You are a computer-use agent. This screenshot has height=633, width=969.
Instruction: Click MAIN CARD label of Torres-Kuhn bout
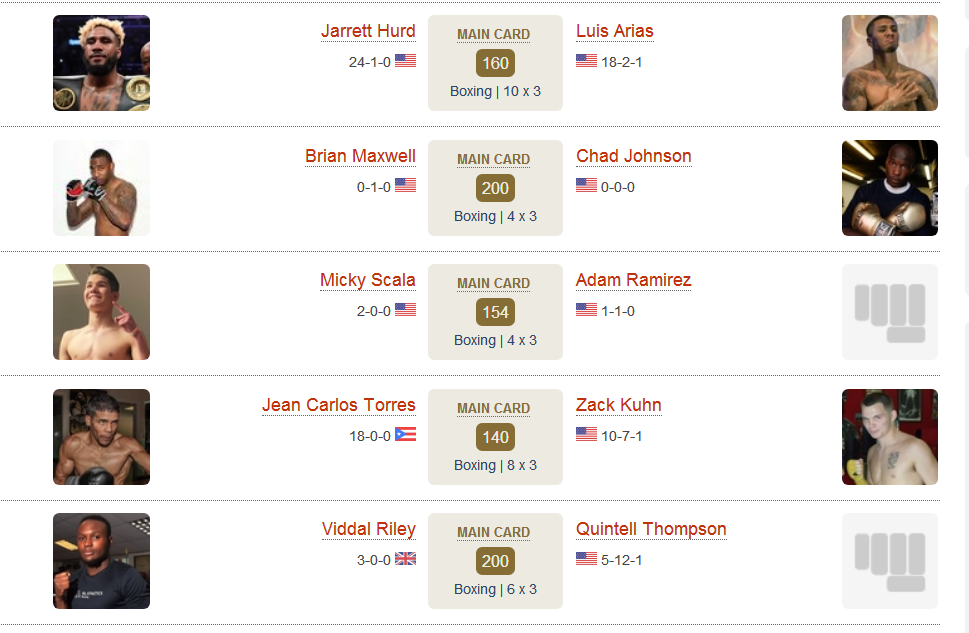pos(493,408)
